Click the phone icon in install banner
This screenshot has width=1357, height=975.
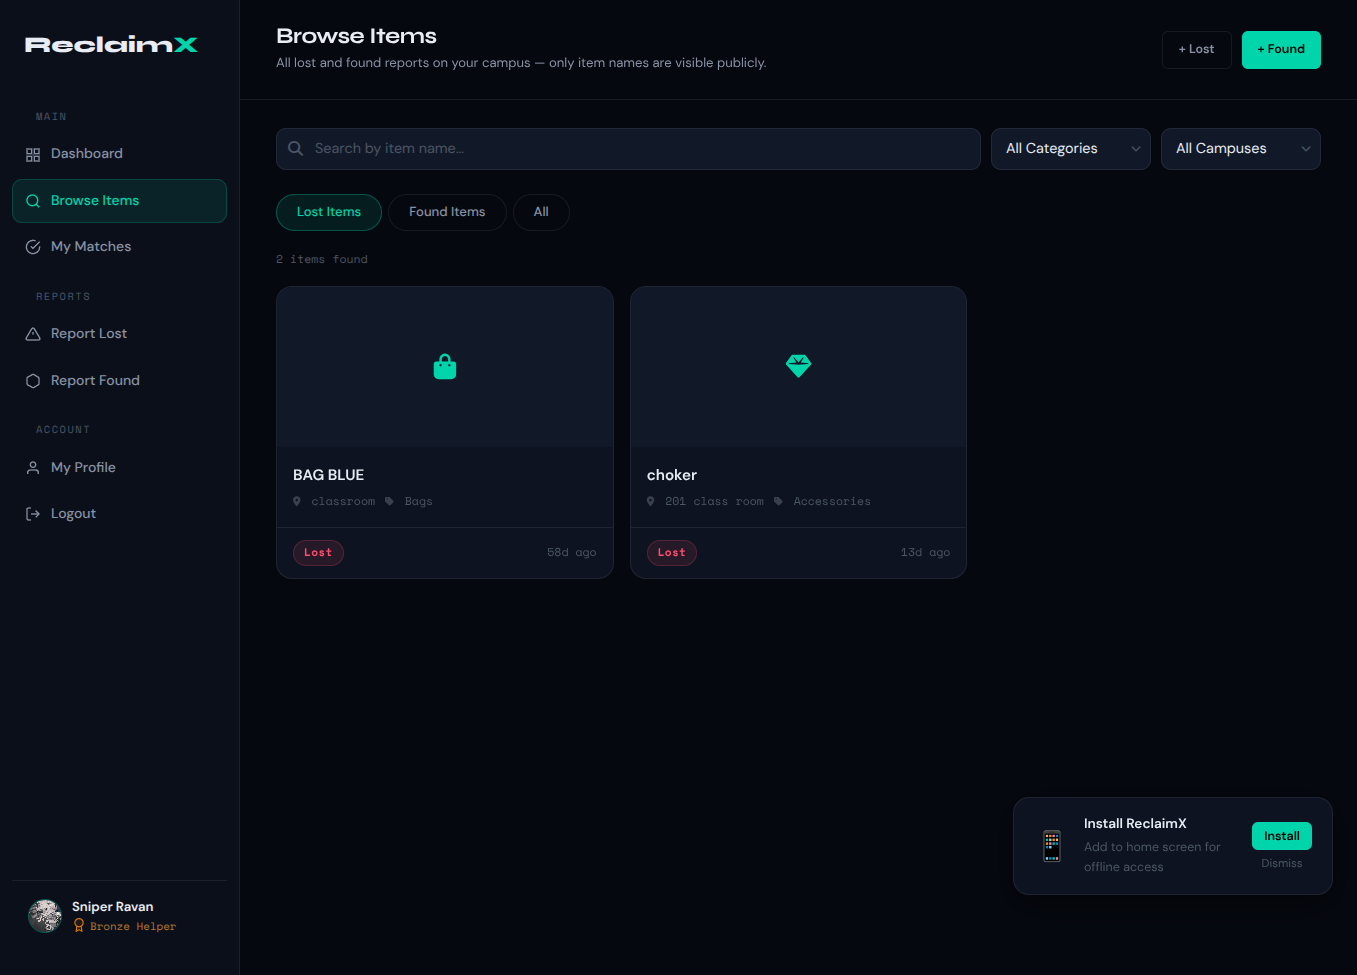pyautogui.click(x=1052, y=846)
